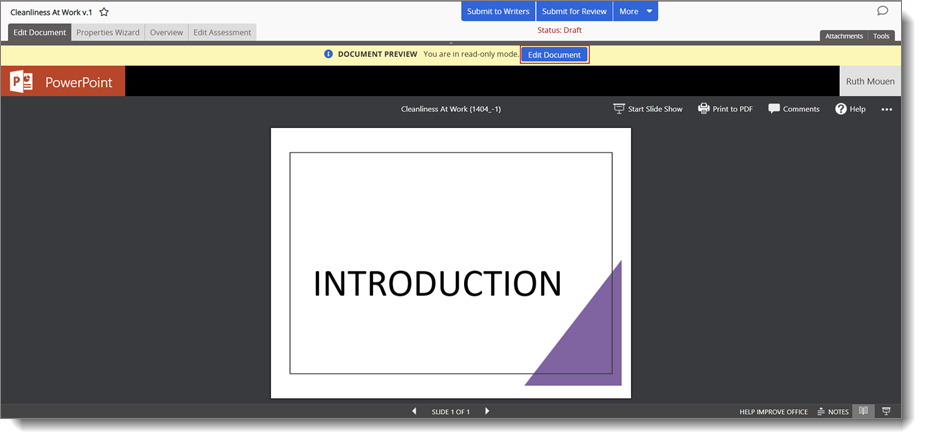Switch to the Properties Wizard tab
Image resolution: width=925 pixels, height=442 pixels.
108,33
